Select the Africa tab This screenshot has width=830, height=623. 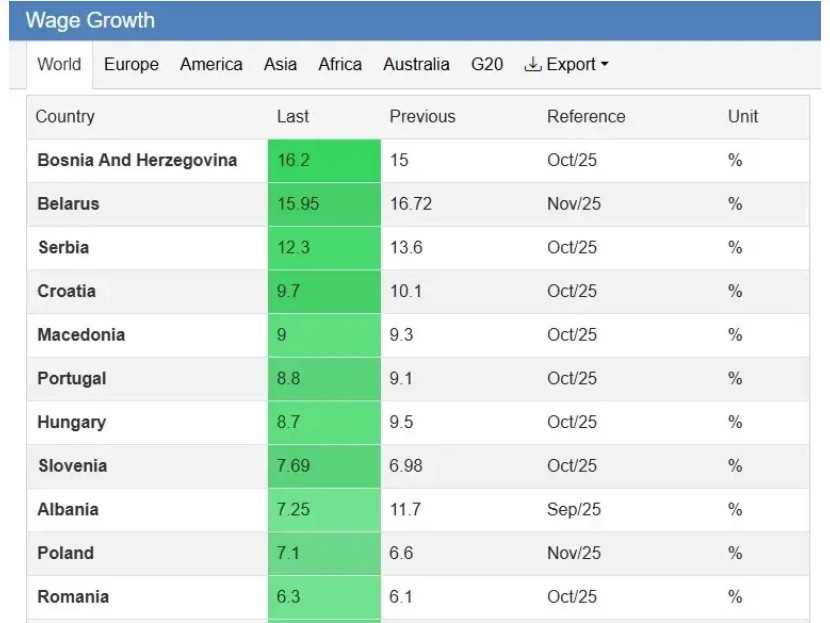[x=340, y=65]
